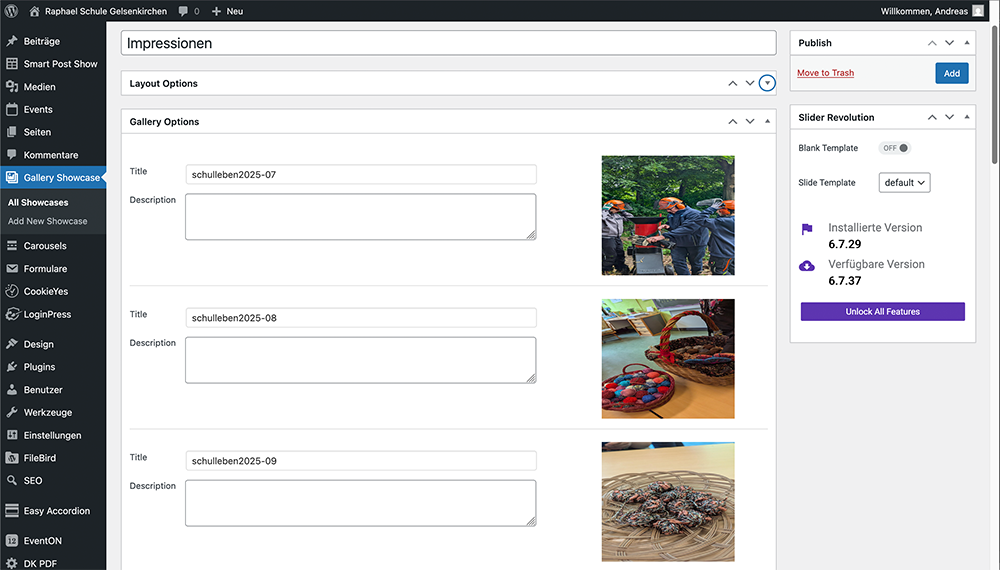This screenshot has height=570, width=1000.
Task: Click the home icon beside Raphael Schule Gelsenkirchen
Action: [34, 11]
